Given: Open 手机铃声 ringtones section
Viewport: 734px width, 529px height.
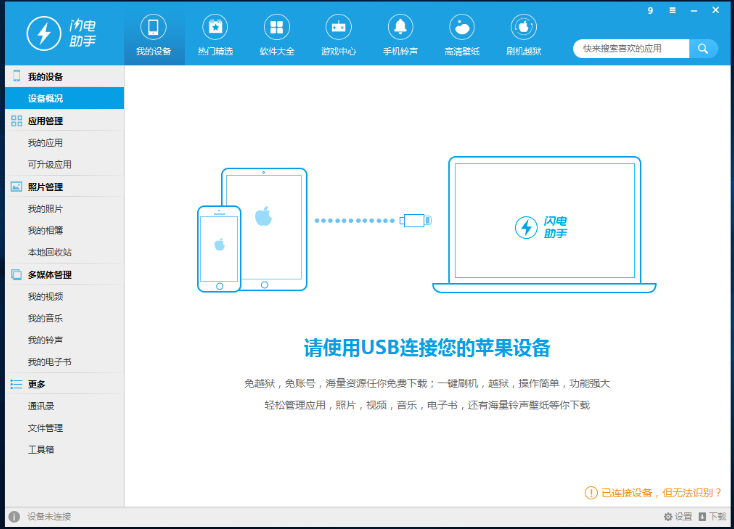Looking at the screenshot, I should click(400, 35).
